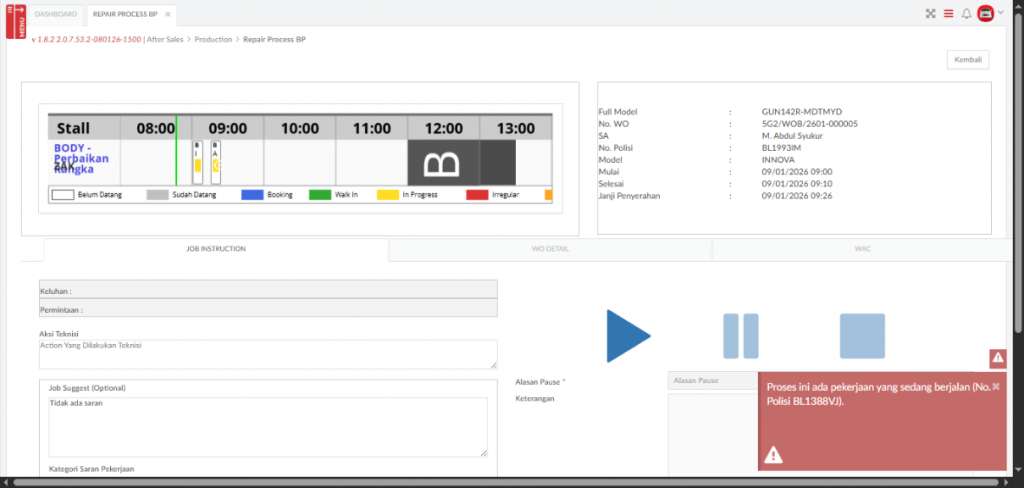This screenshot has height=488, width=1024.
Task: Switch to the WAC tab
Action: click(862, 248)
